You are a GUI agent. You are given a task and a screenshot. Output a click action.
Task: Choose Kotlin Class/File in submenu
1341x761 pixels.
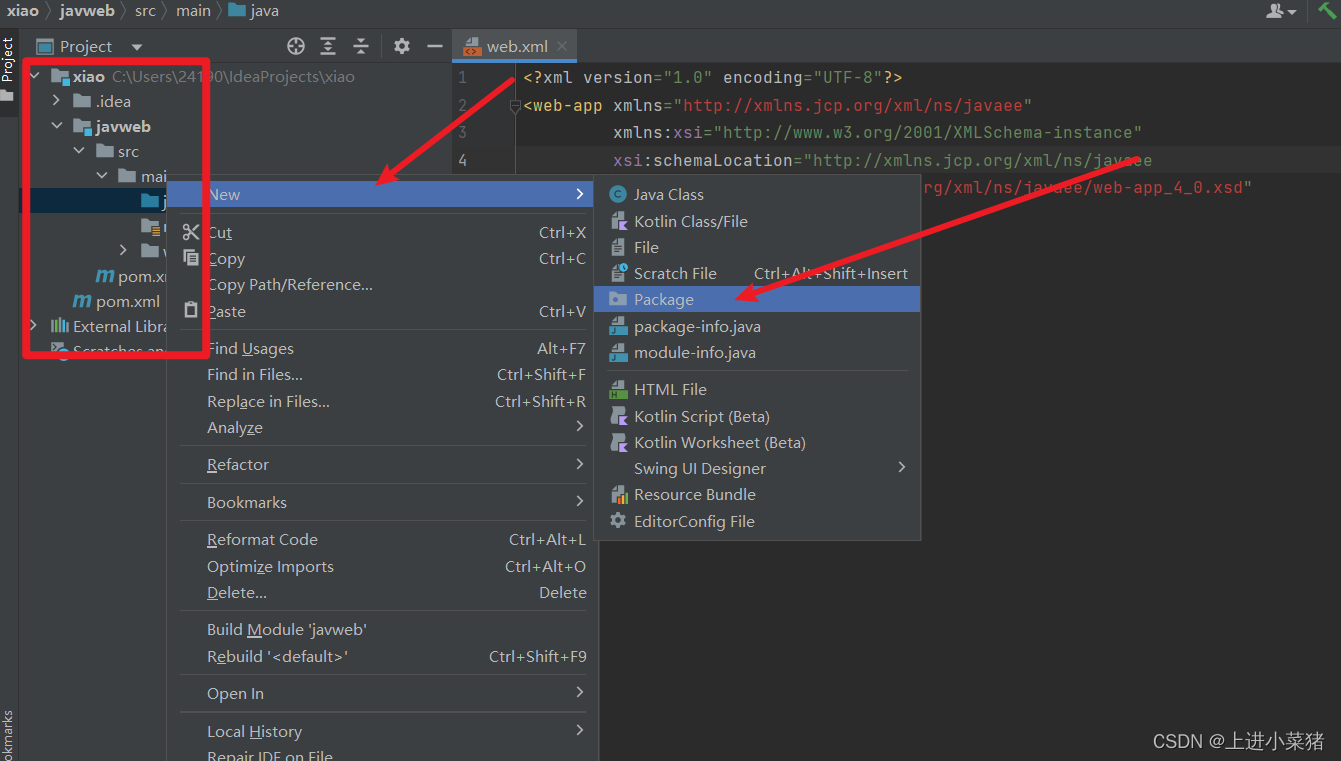690,221
